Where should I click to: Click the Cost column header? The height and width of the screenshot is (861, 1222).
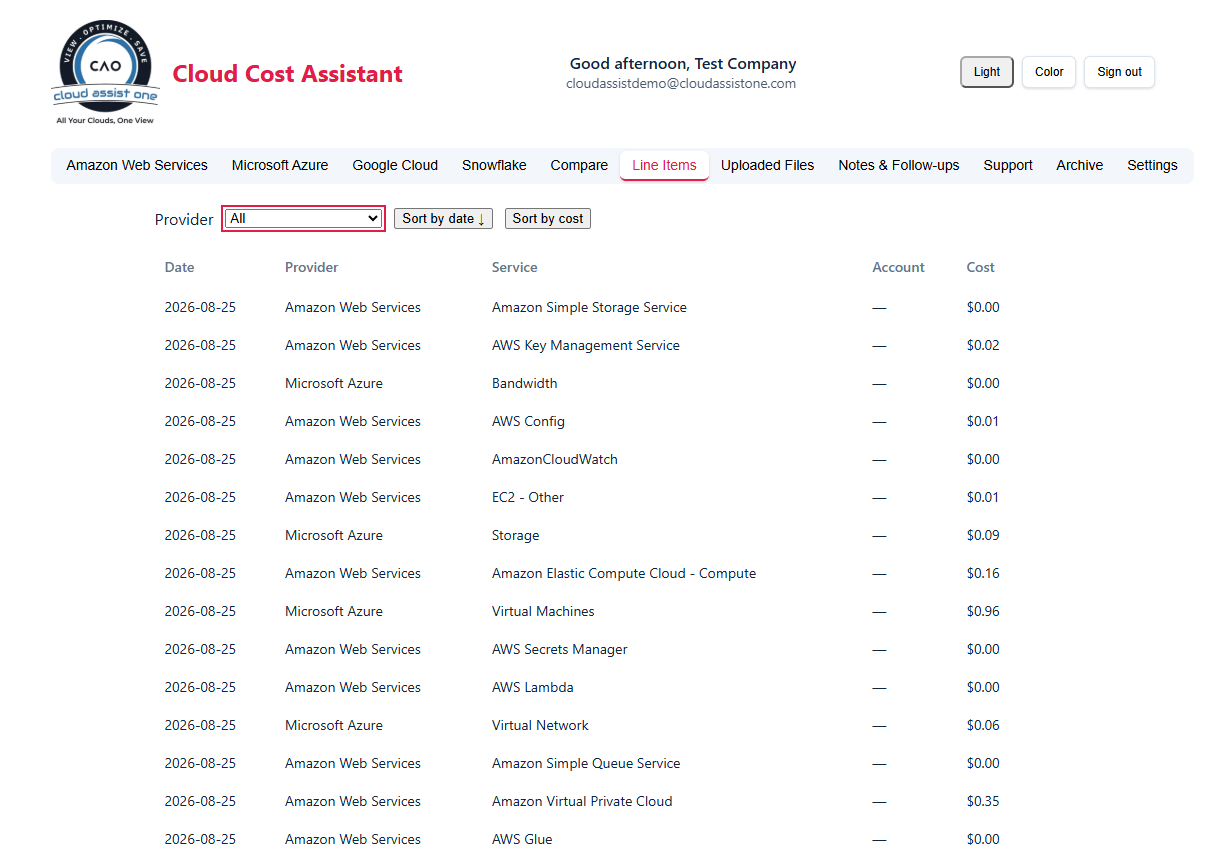[981, 267]
